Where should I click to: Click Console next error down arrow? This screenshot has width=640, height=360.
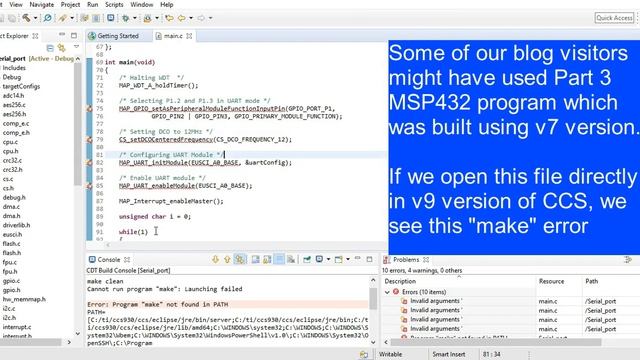[x=216, y=259]
